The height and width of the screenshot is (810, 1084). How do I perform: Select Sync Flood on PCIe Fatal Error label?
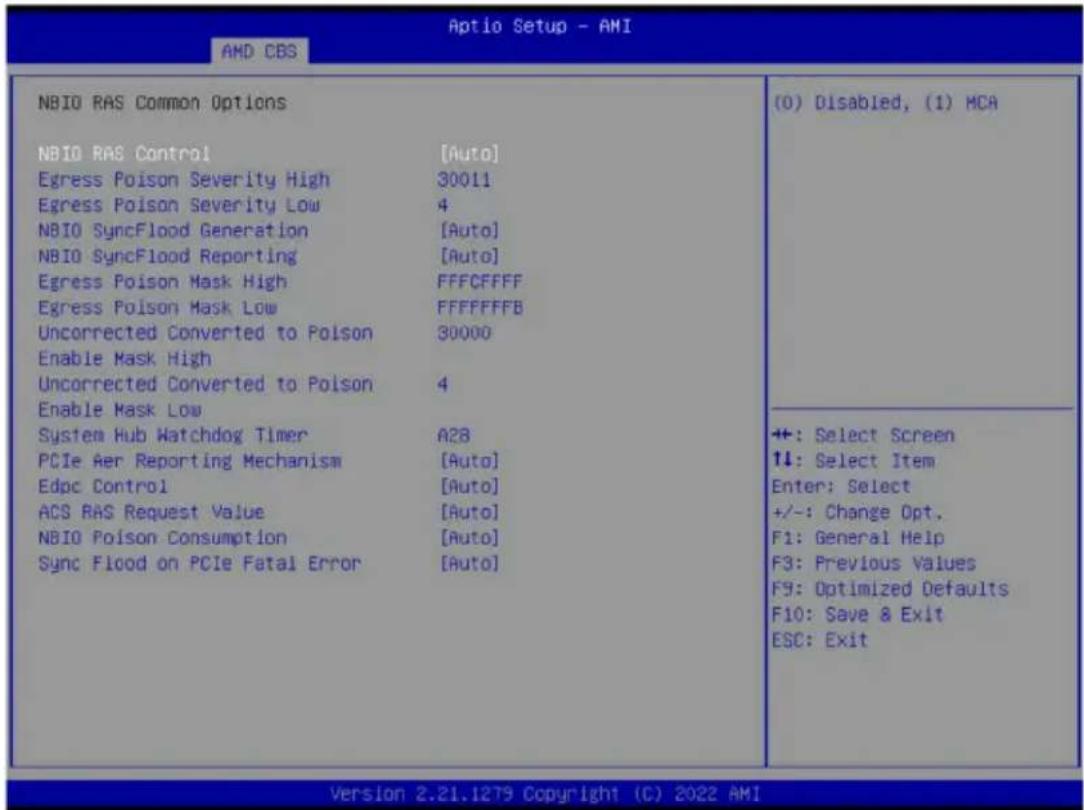(x=200, y=563)
